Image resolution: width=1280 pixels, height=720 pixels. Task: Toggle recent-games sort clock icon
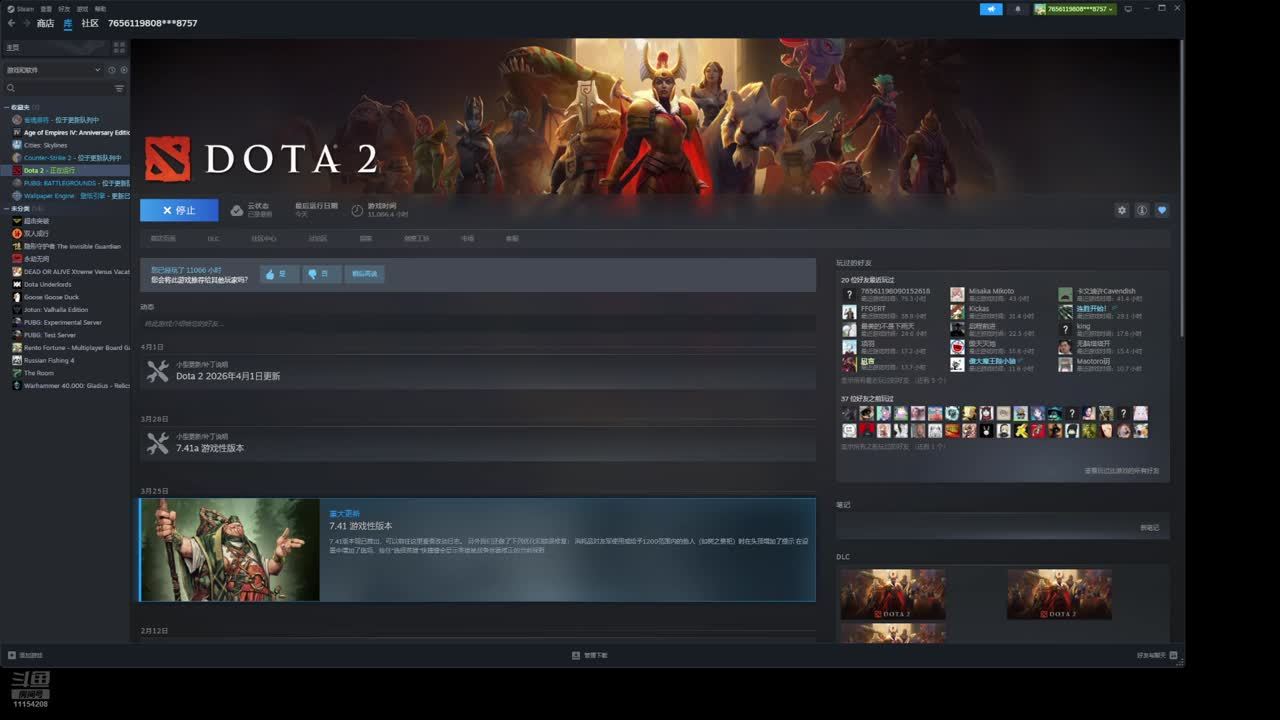coord(111,70)
